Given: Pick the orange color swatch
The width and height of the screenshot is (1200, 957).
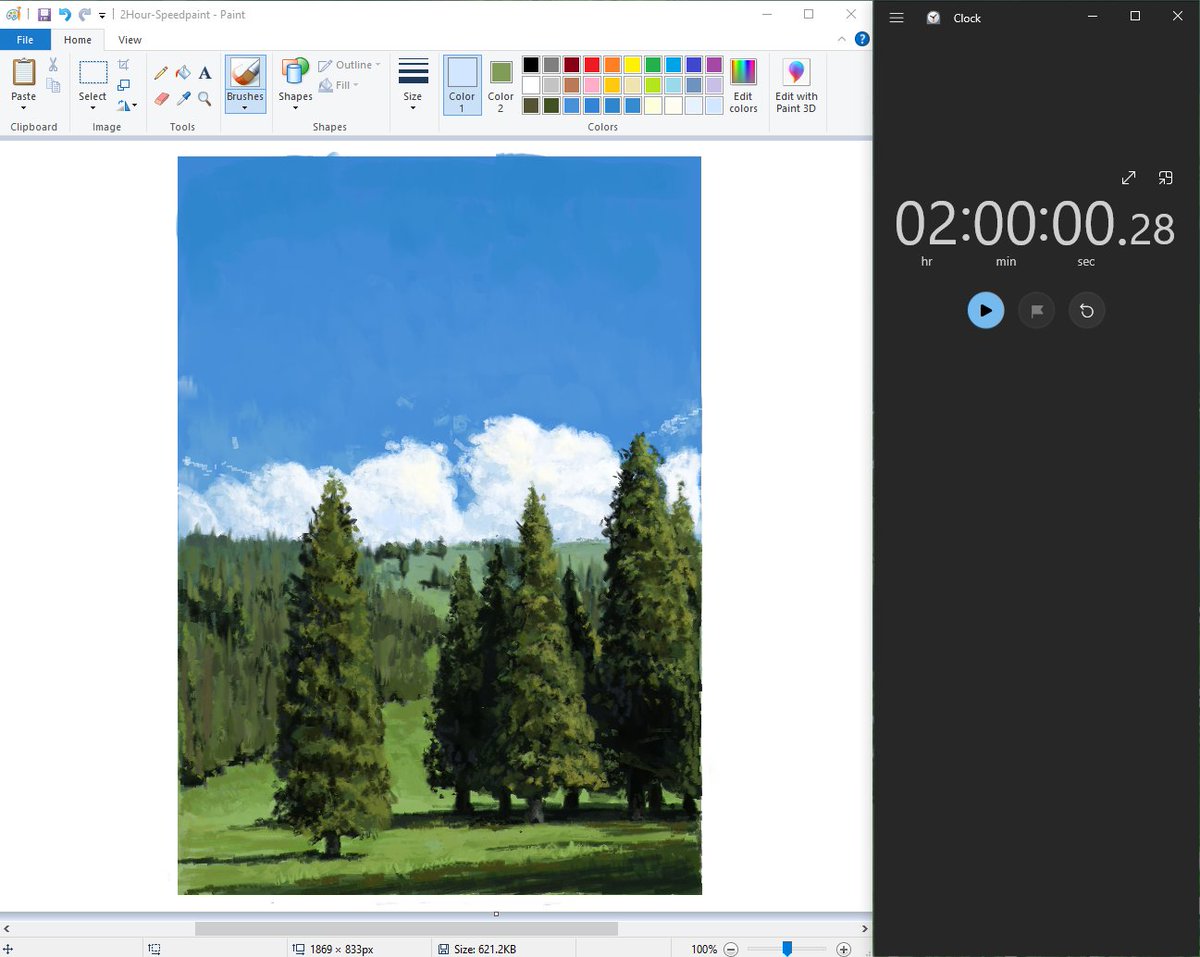Looking at the screenshot, I should pyautogui.click(x=612, y=65).
